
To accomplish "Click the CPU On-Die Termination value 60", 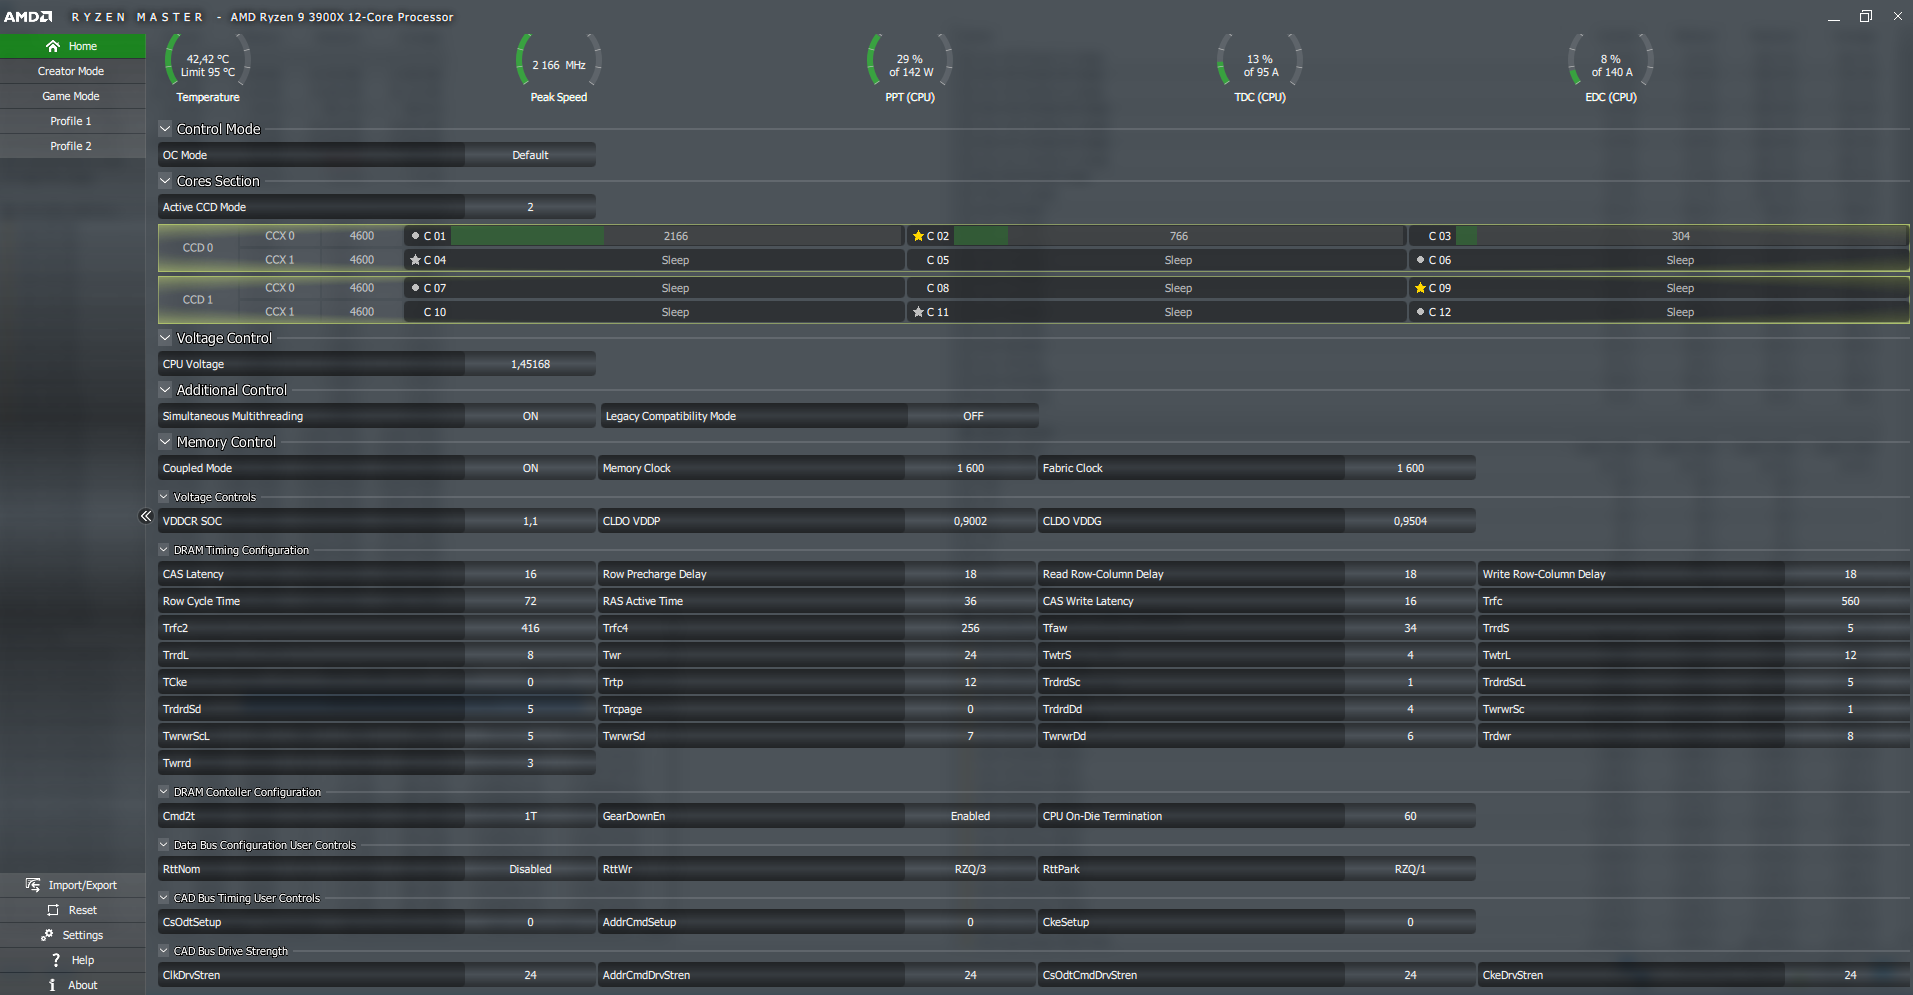I will click(x=1410, y=816).
